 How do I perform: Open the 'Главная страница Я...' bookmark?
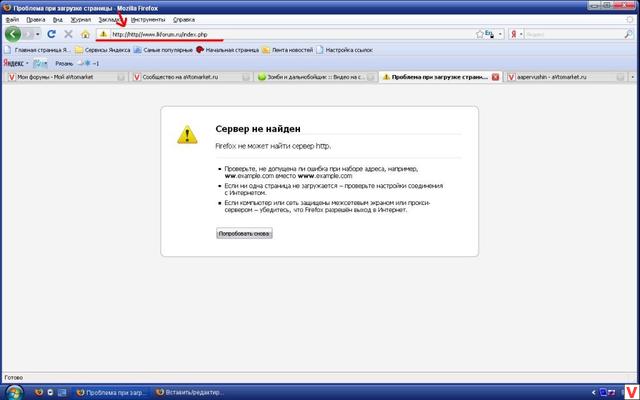(38, 50)
